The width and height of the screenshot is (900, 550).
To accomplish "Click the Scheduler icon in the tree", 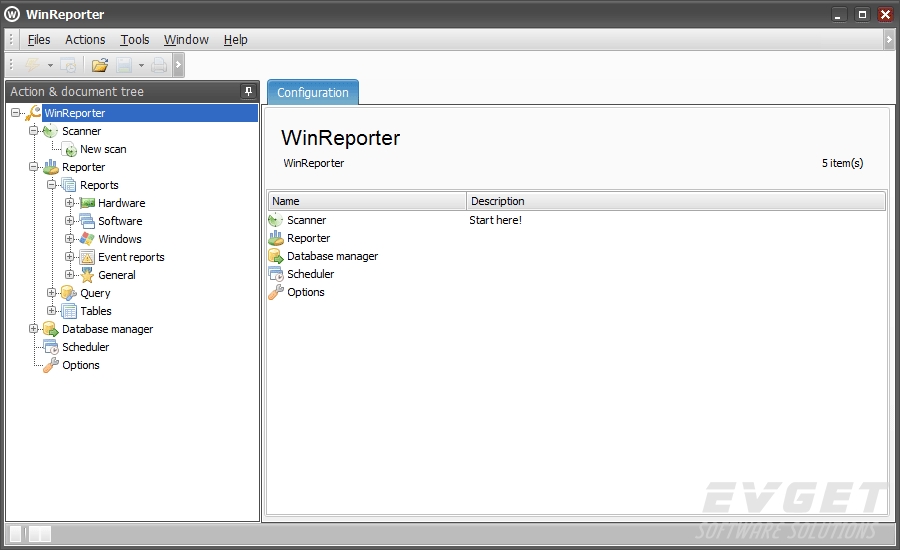I will [51, 347].
